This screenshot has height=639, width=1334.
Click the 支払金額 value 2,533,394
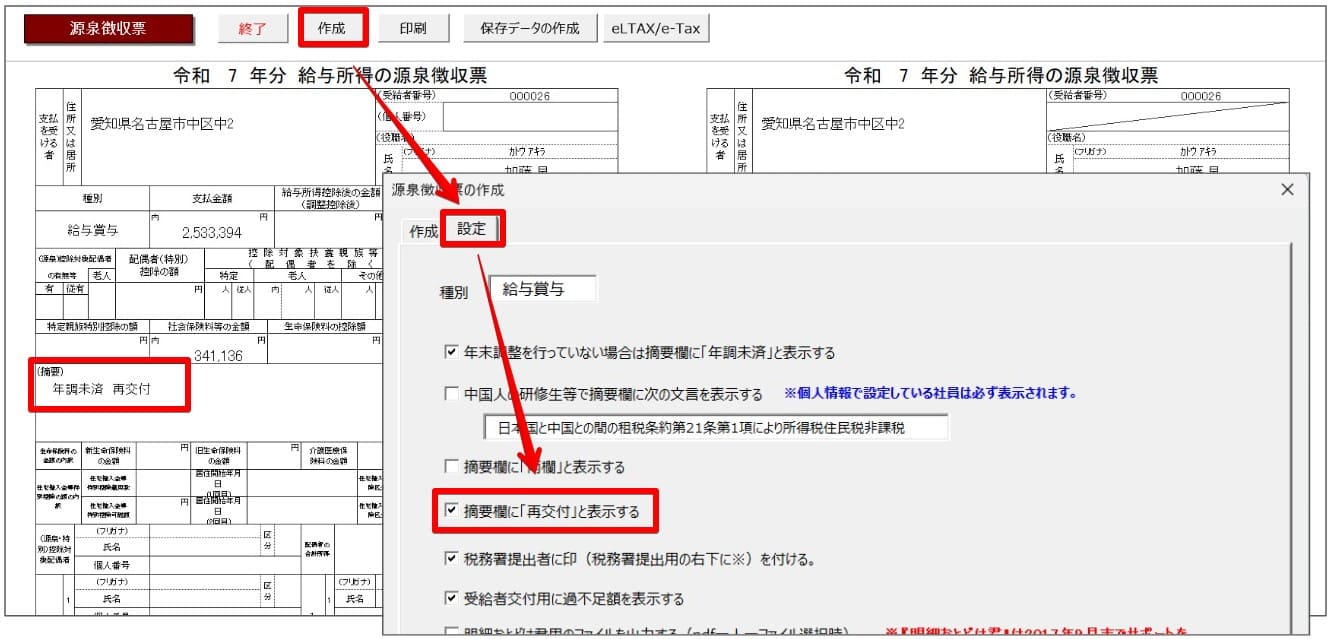coord(211,231)
